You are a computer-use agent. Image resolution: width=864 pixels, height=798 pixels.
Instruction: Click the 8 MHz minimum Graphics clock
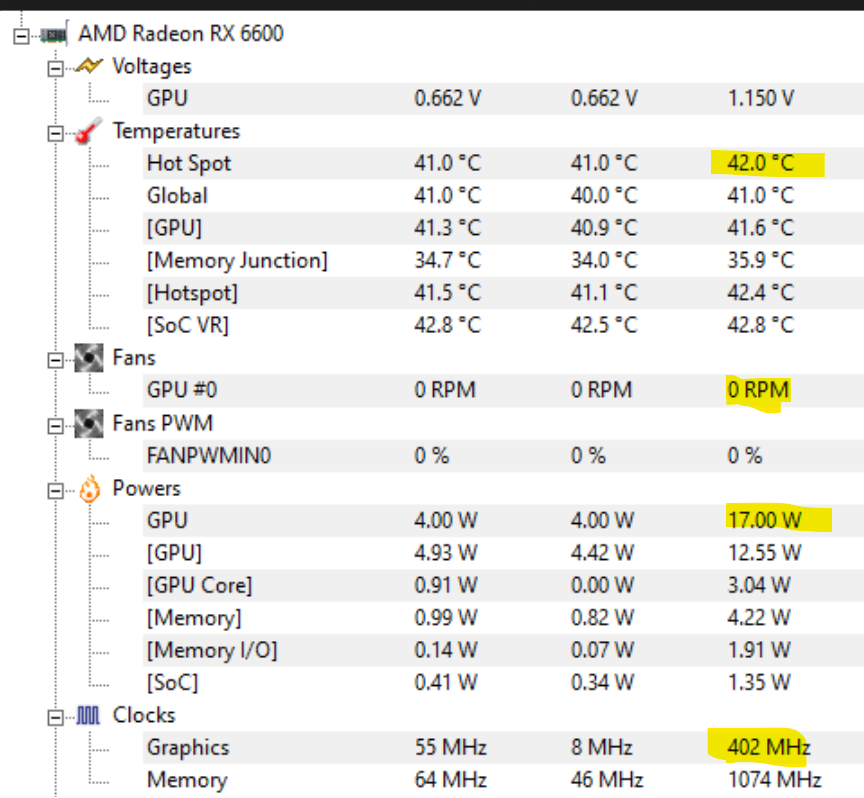(x=602, y=747)
